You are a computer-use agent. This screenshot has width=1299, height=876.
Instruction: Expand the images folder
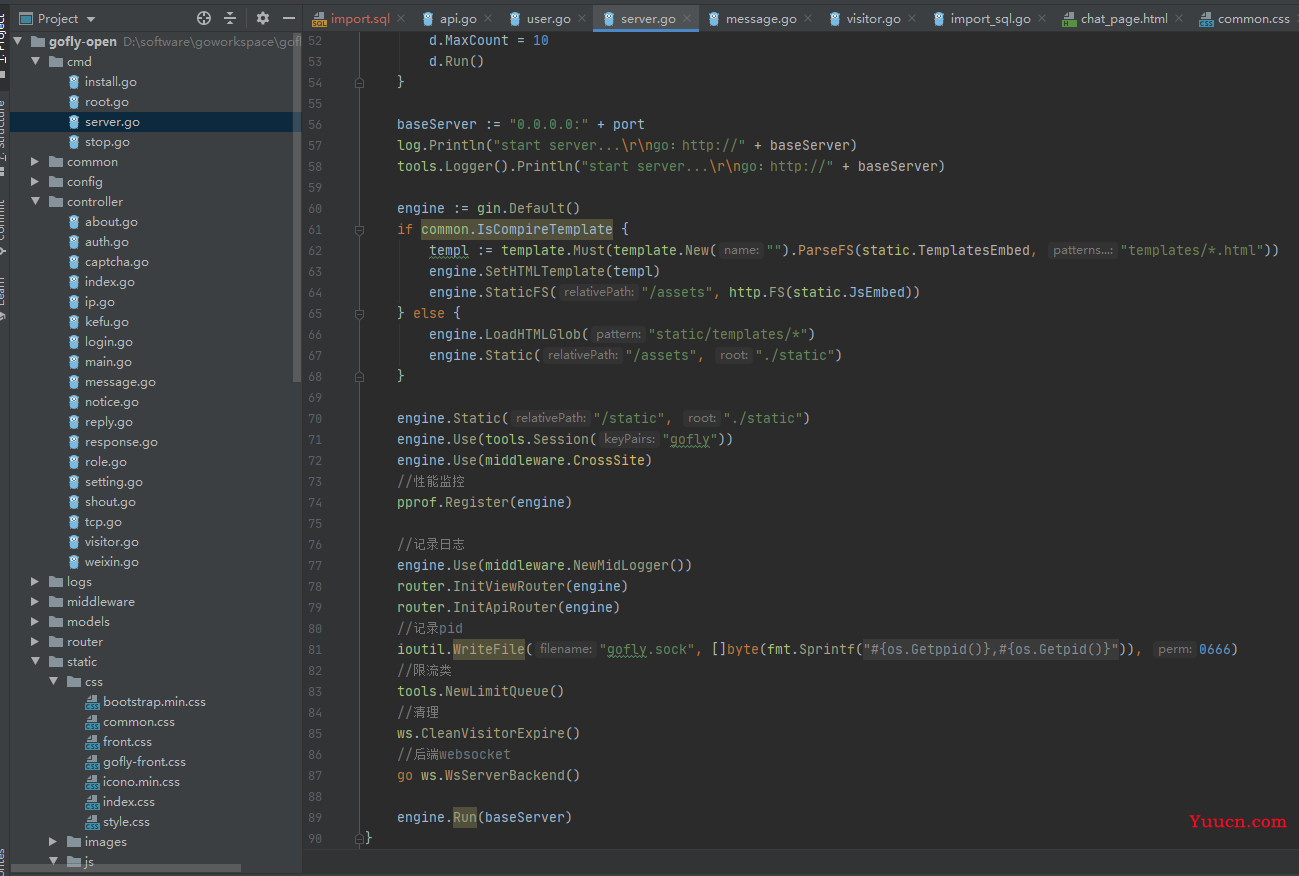pyautogui.click(x=54, y=842)
